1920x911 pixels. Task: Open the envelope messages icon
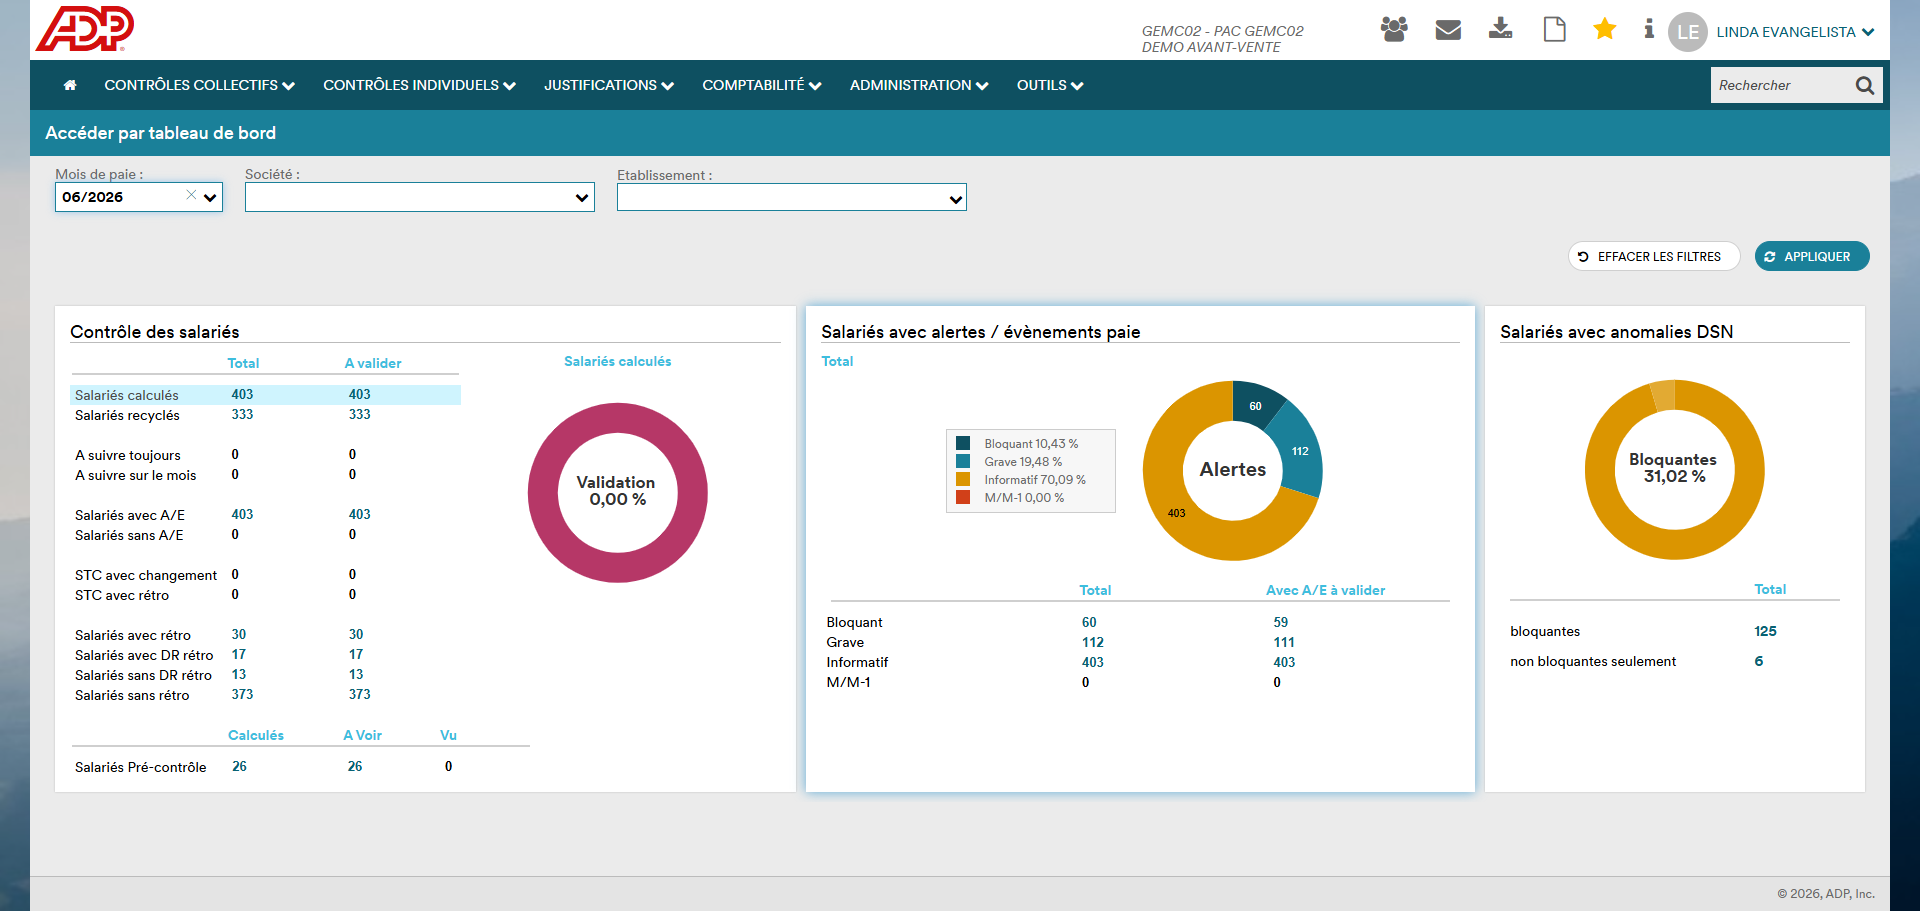click(1448, 30)
